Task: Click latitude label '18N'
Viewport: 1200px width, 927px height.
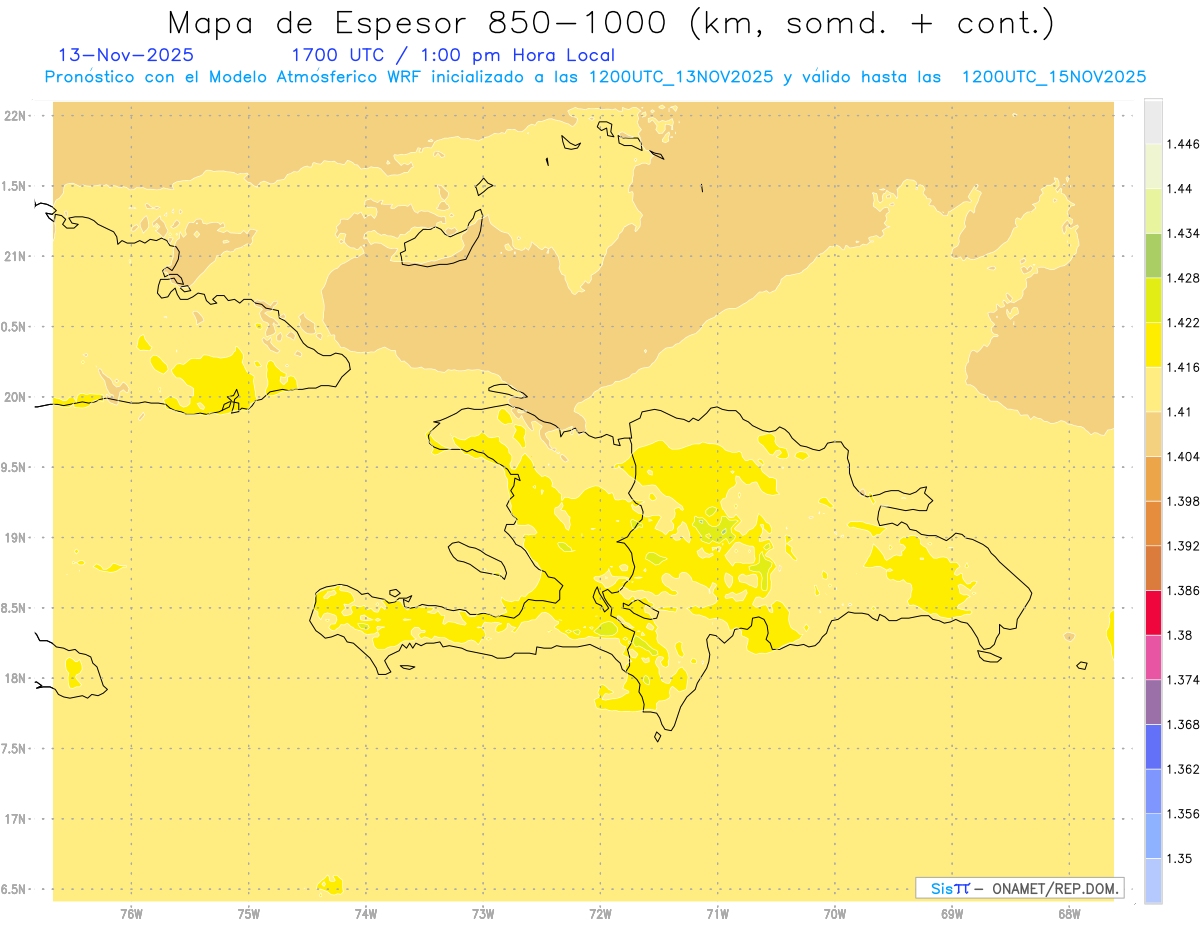Action: (15, 679)
